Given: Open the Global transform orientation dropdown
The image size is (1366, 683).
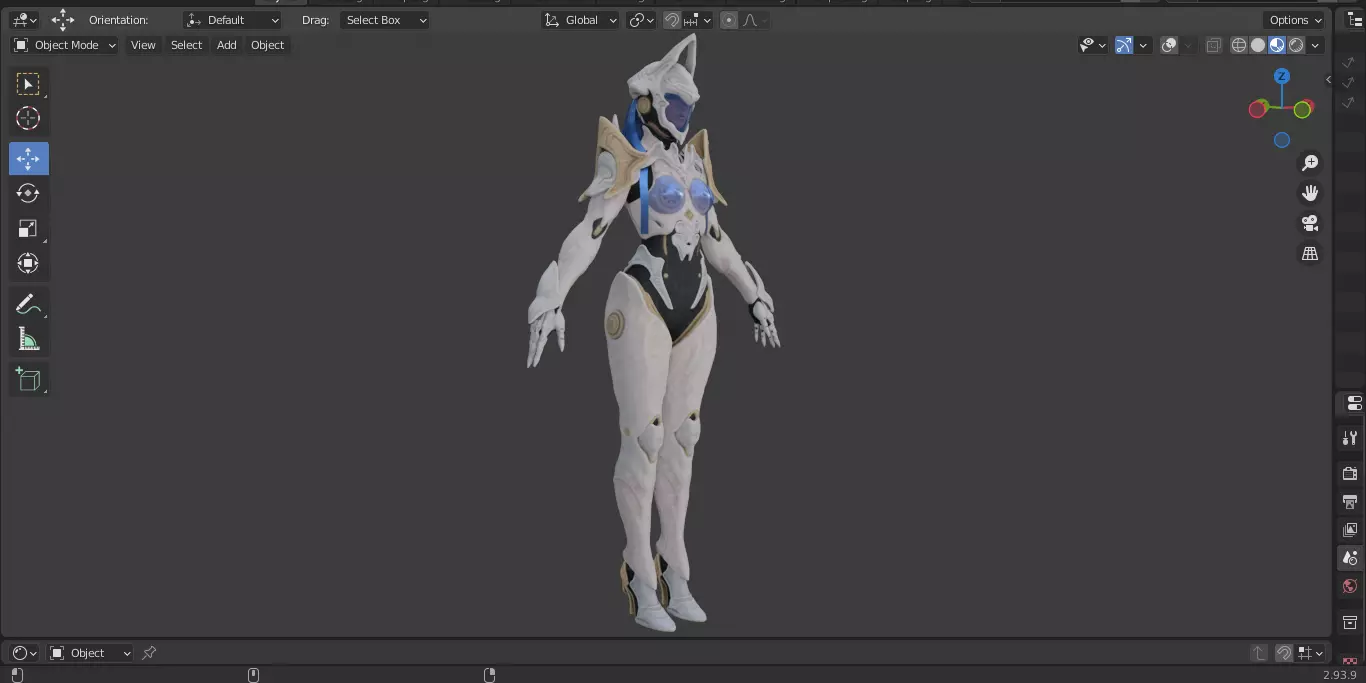Looking at the screenshot, I should pos(581,20).
